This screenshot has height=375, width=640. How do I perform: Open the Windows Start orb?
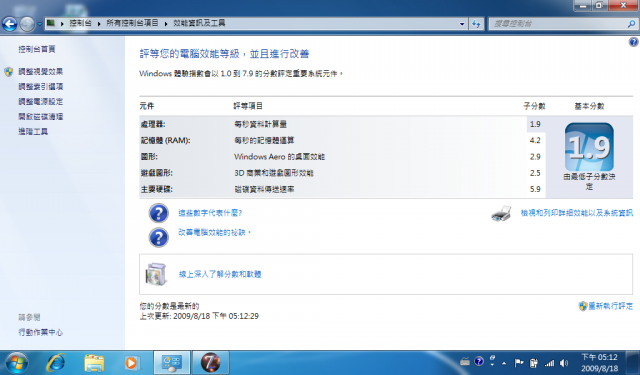point(17,363)
